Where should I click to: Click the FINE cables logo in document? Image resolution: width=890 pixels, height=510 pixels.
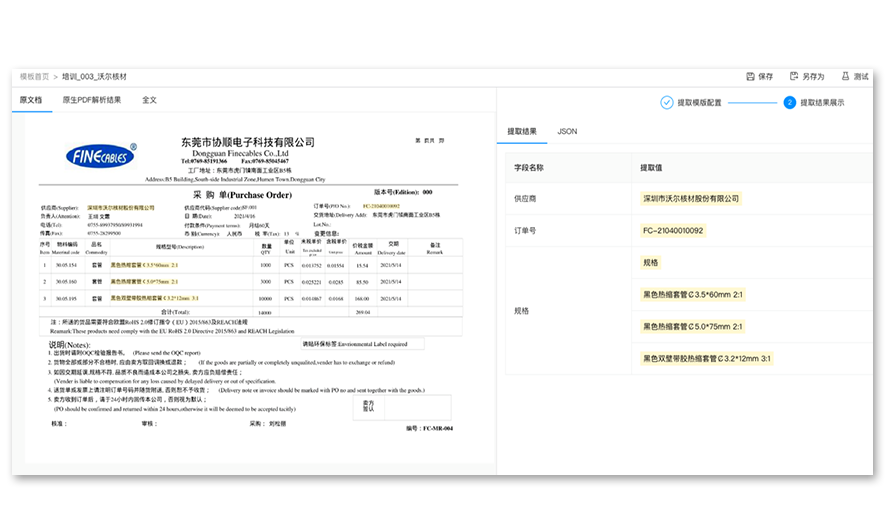[101, 155]
